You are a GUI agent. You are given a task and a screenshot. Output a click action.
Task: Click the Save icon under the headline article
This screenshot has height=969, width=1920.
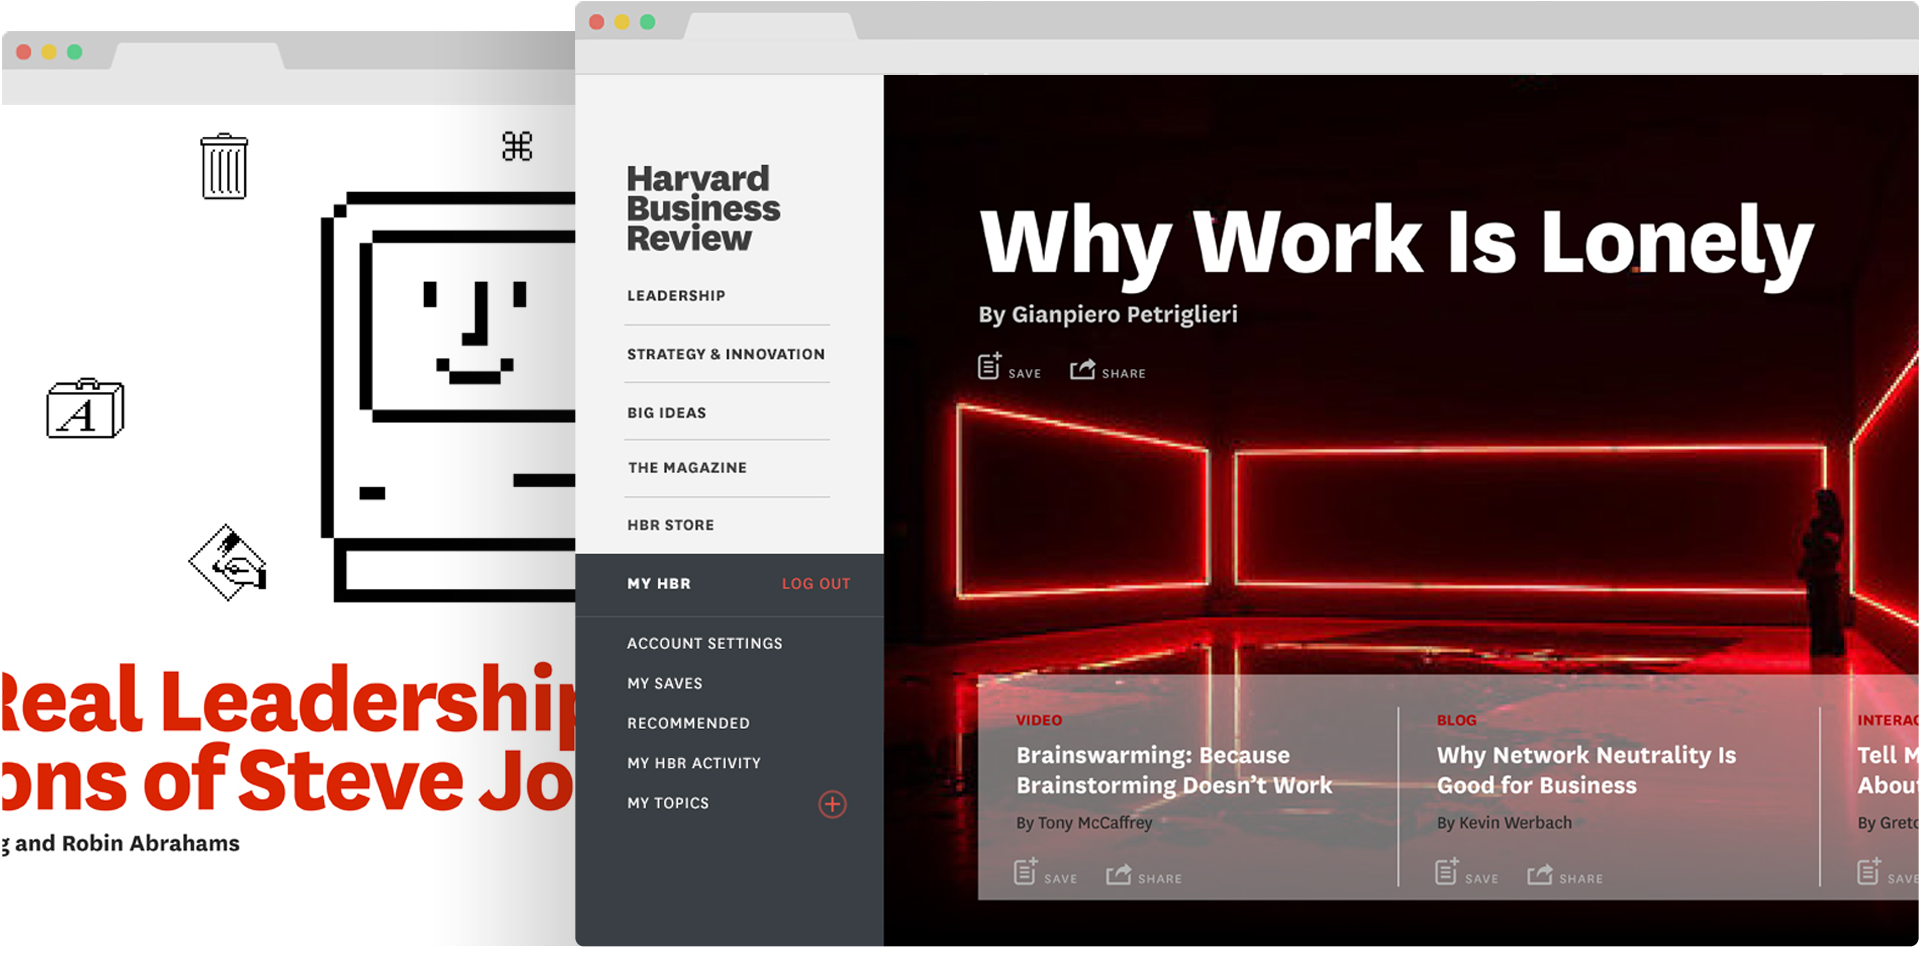tap(989, 367)
